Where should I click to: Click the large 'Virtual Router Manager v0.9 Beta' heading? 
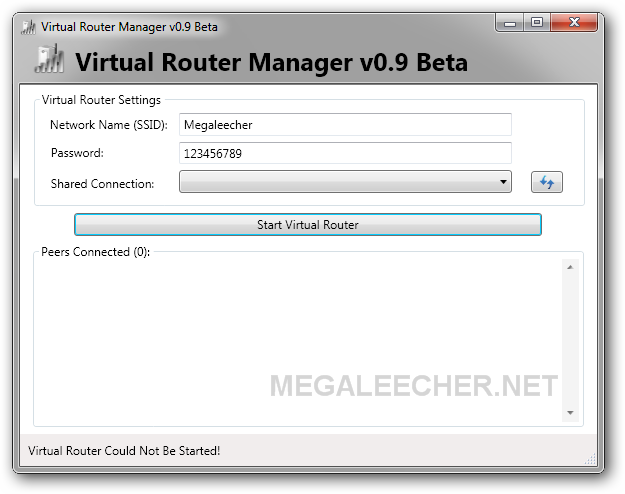point(271,62)
